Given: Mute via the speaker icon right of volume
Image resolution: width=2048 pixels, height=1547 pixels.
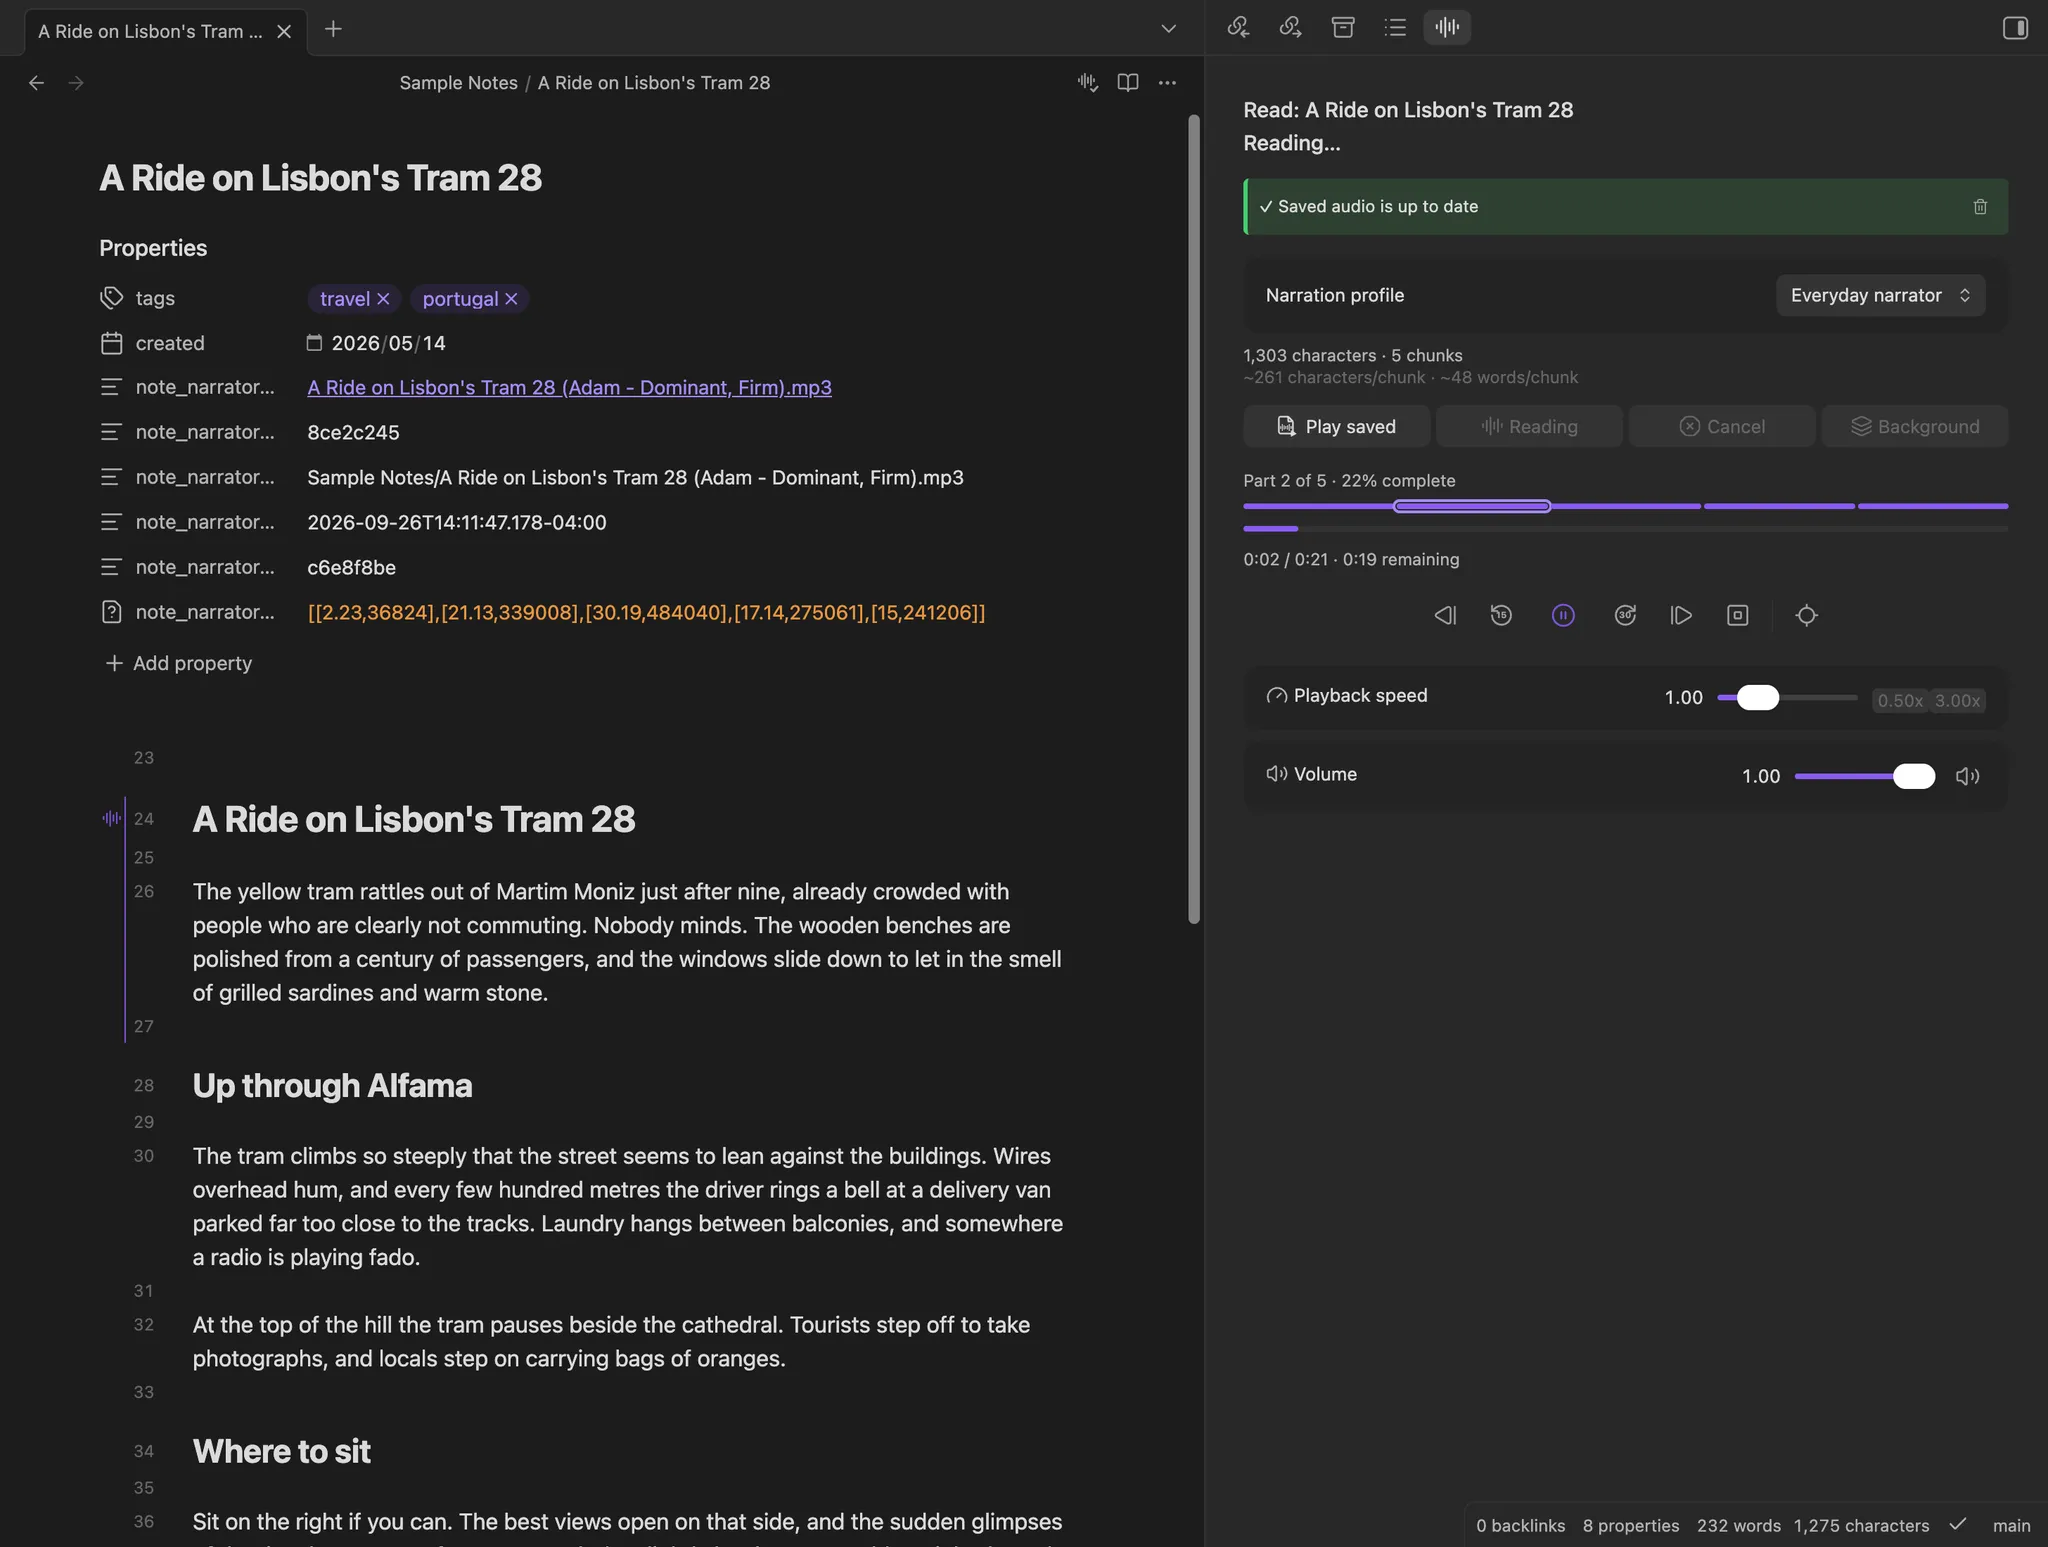Looking at the screenshot, I should pos(1967,777).
